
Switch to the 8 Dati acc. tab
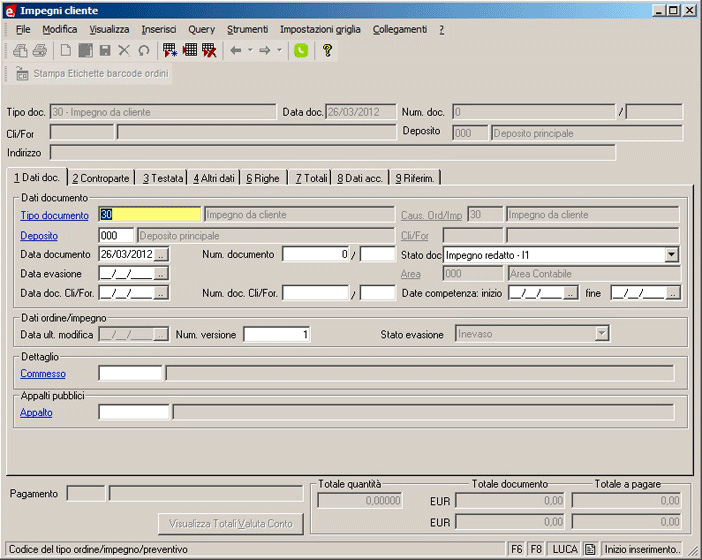click(x=360, y=178)
